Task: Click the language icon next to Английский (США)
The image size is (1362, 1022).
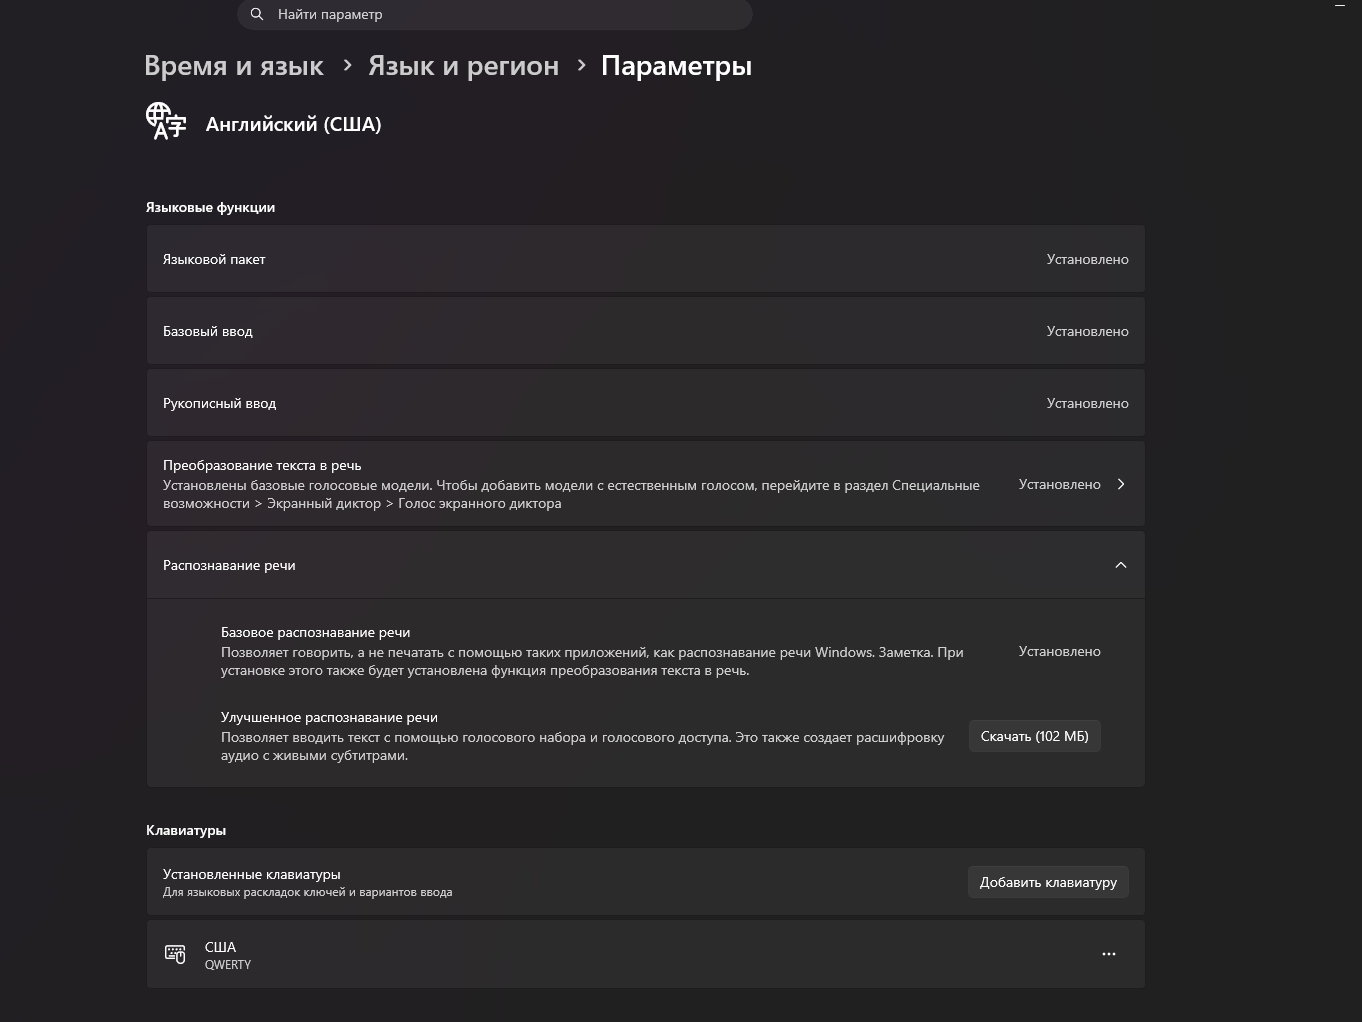Action: [x=166, y=121]
